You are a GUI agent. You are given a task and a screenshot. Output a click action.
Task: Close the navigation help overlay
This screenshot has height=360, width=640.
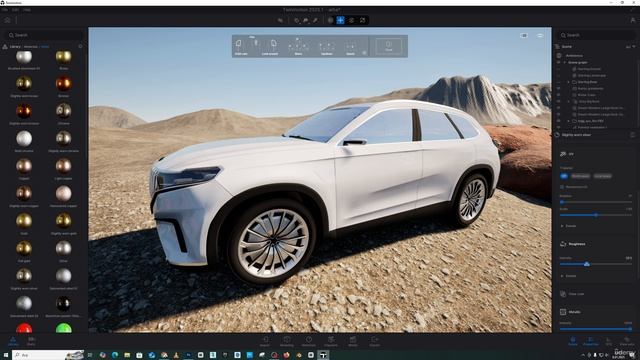388,46
